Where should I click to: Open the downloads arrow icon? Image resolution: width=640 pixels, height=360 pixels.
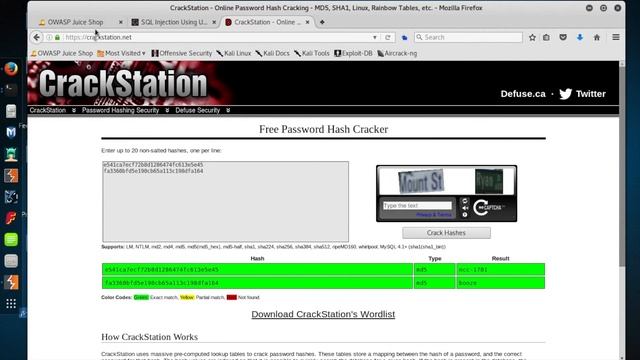[x=580, y=37]
